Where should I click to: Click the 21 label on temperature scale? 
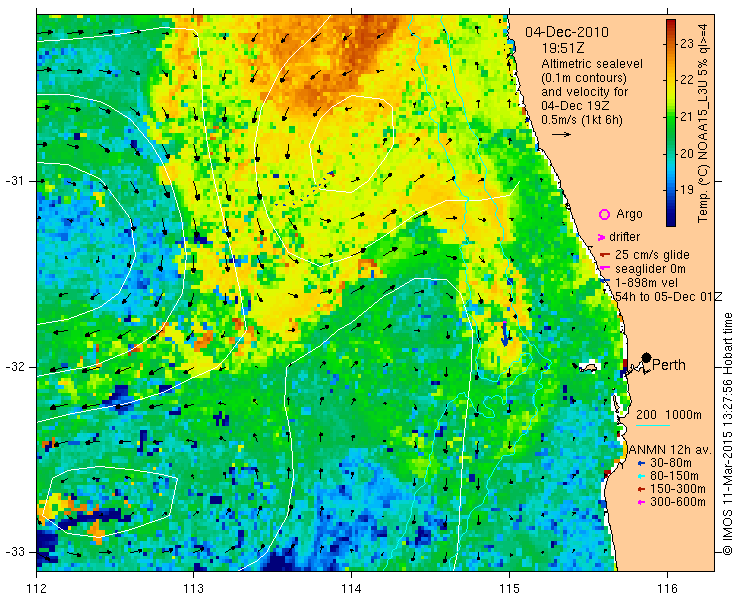click(687, 117)
